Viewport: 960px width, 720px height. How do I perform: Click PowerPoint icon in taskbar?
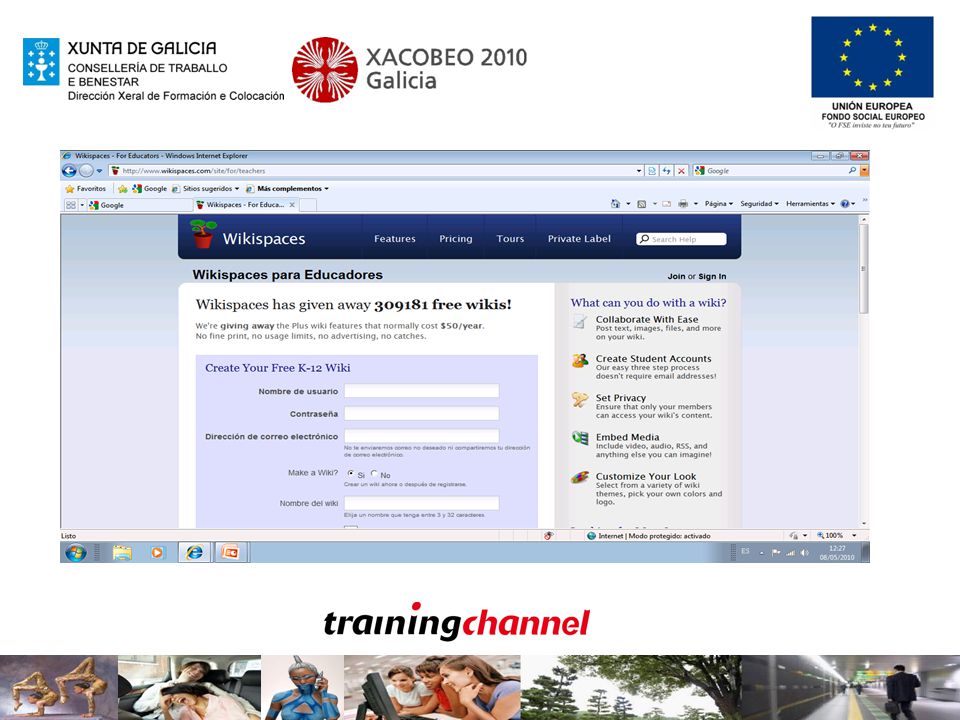coord(230,553)
